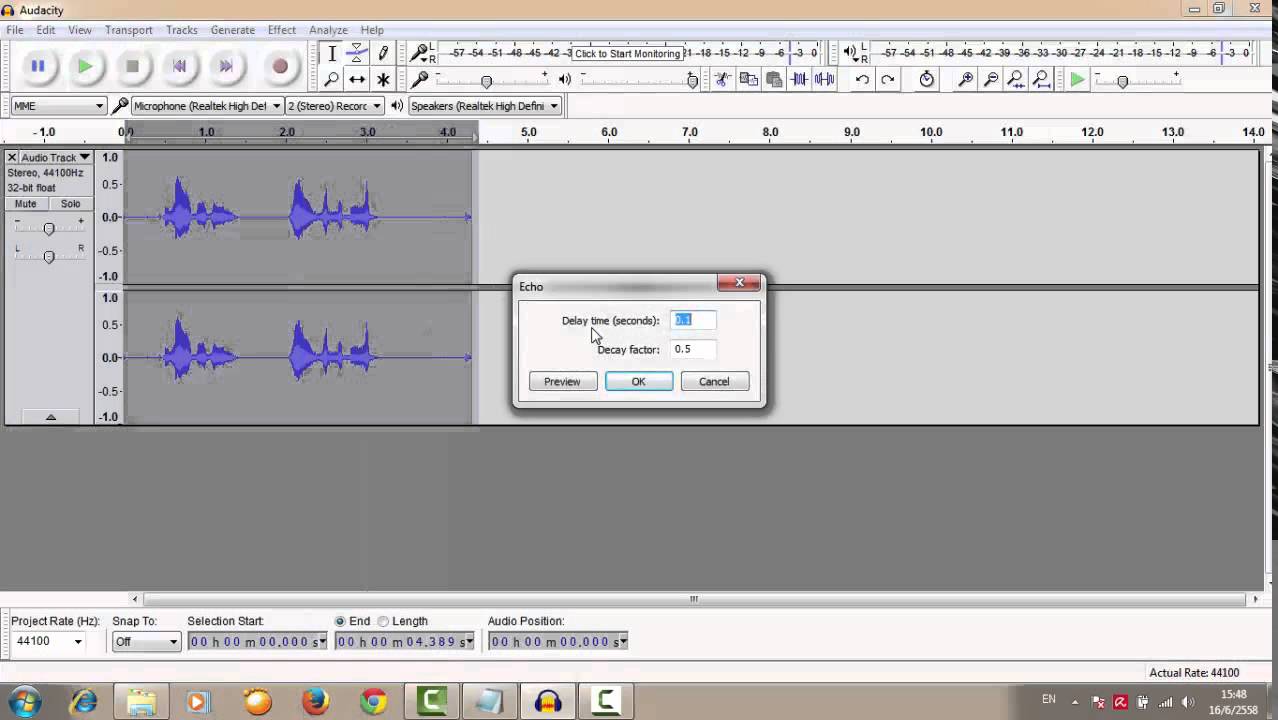Click the Fit Selection zoom icon
The width and height of the screenshot is (1278, 720).
[x=1017, y=80]
